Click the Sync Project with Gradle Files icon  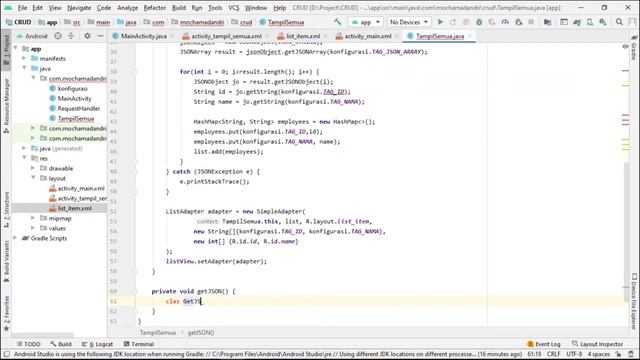coord(577,22)
